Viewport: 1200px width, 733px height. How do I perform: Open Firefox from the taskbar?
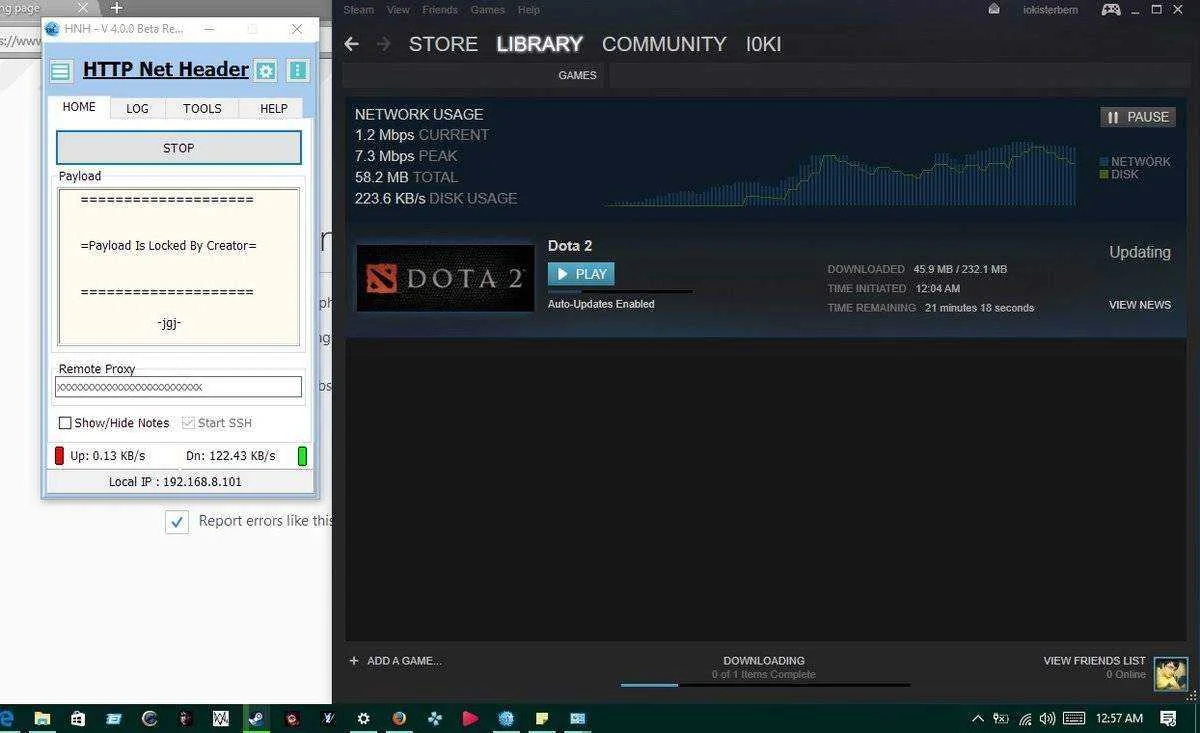click(x=399, y=718)
